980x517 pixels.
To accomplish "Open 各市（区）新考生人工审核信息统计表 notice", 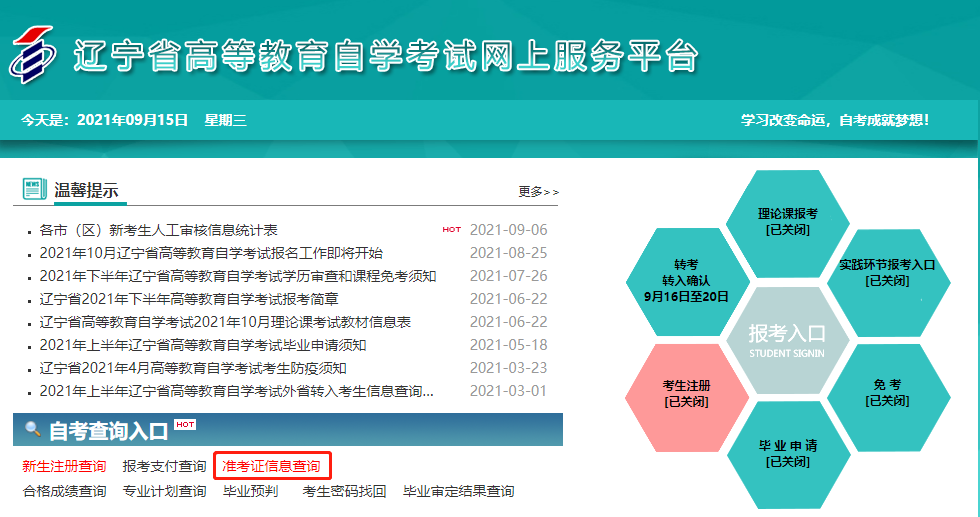I will (x=158, y=230).
